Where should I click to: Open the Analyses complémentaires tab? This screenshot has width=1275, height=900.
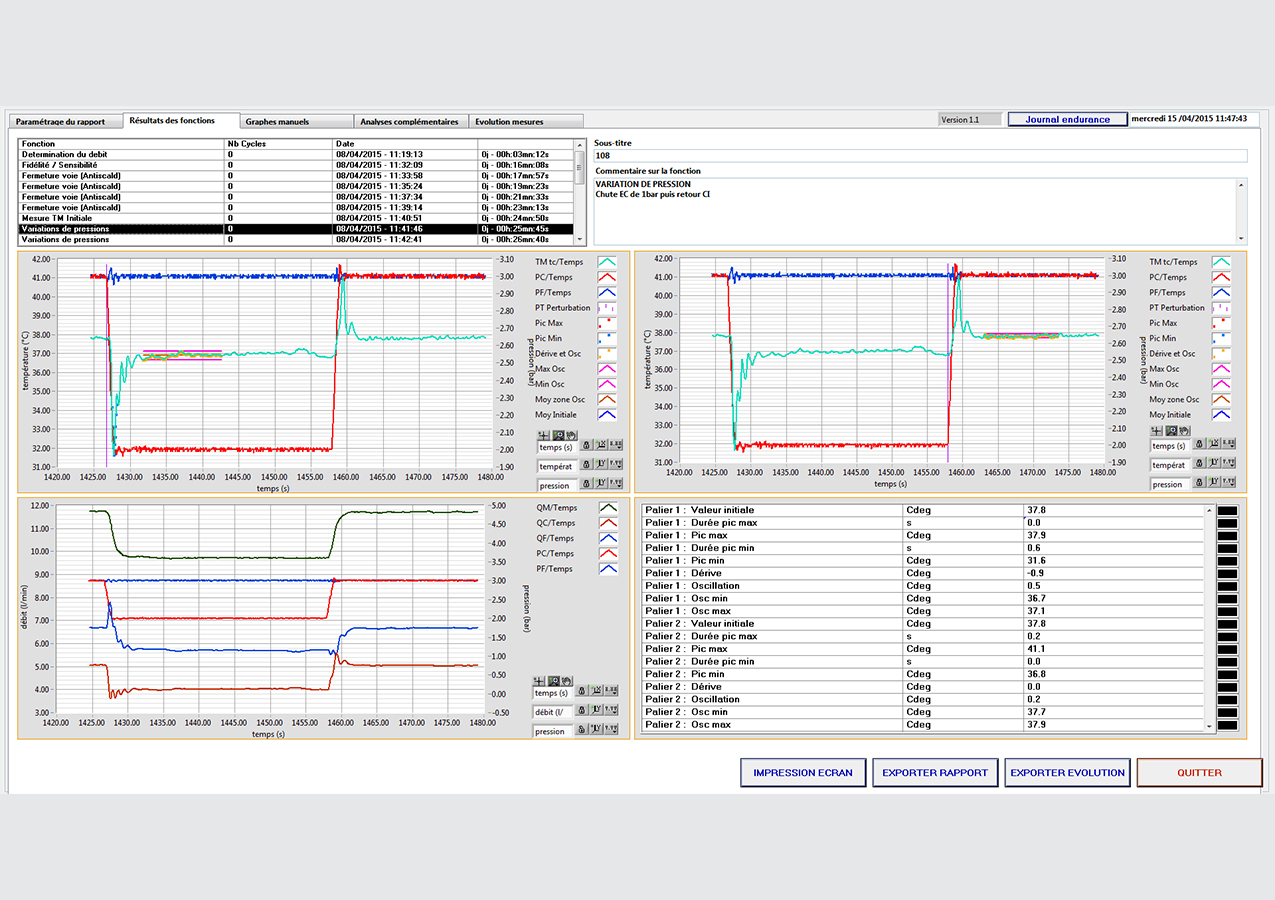point(409,121)
